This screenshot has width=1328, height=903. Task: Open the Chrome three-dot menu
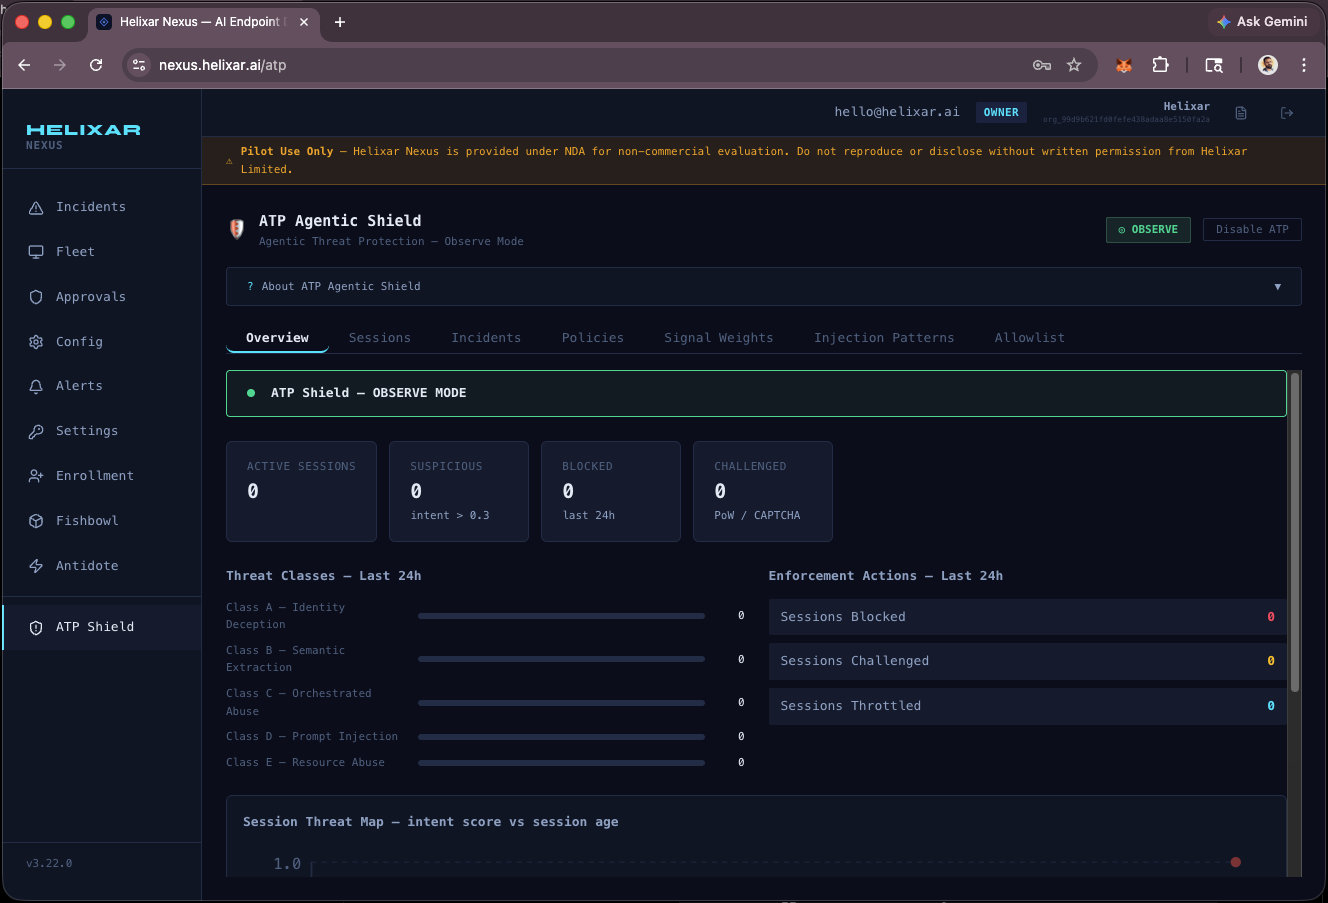click(x=1304, y=65)
